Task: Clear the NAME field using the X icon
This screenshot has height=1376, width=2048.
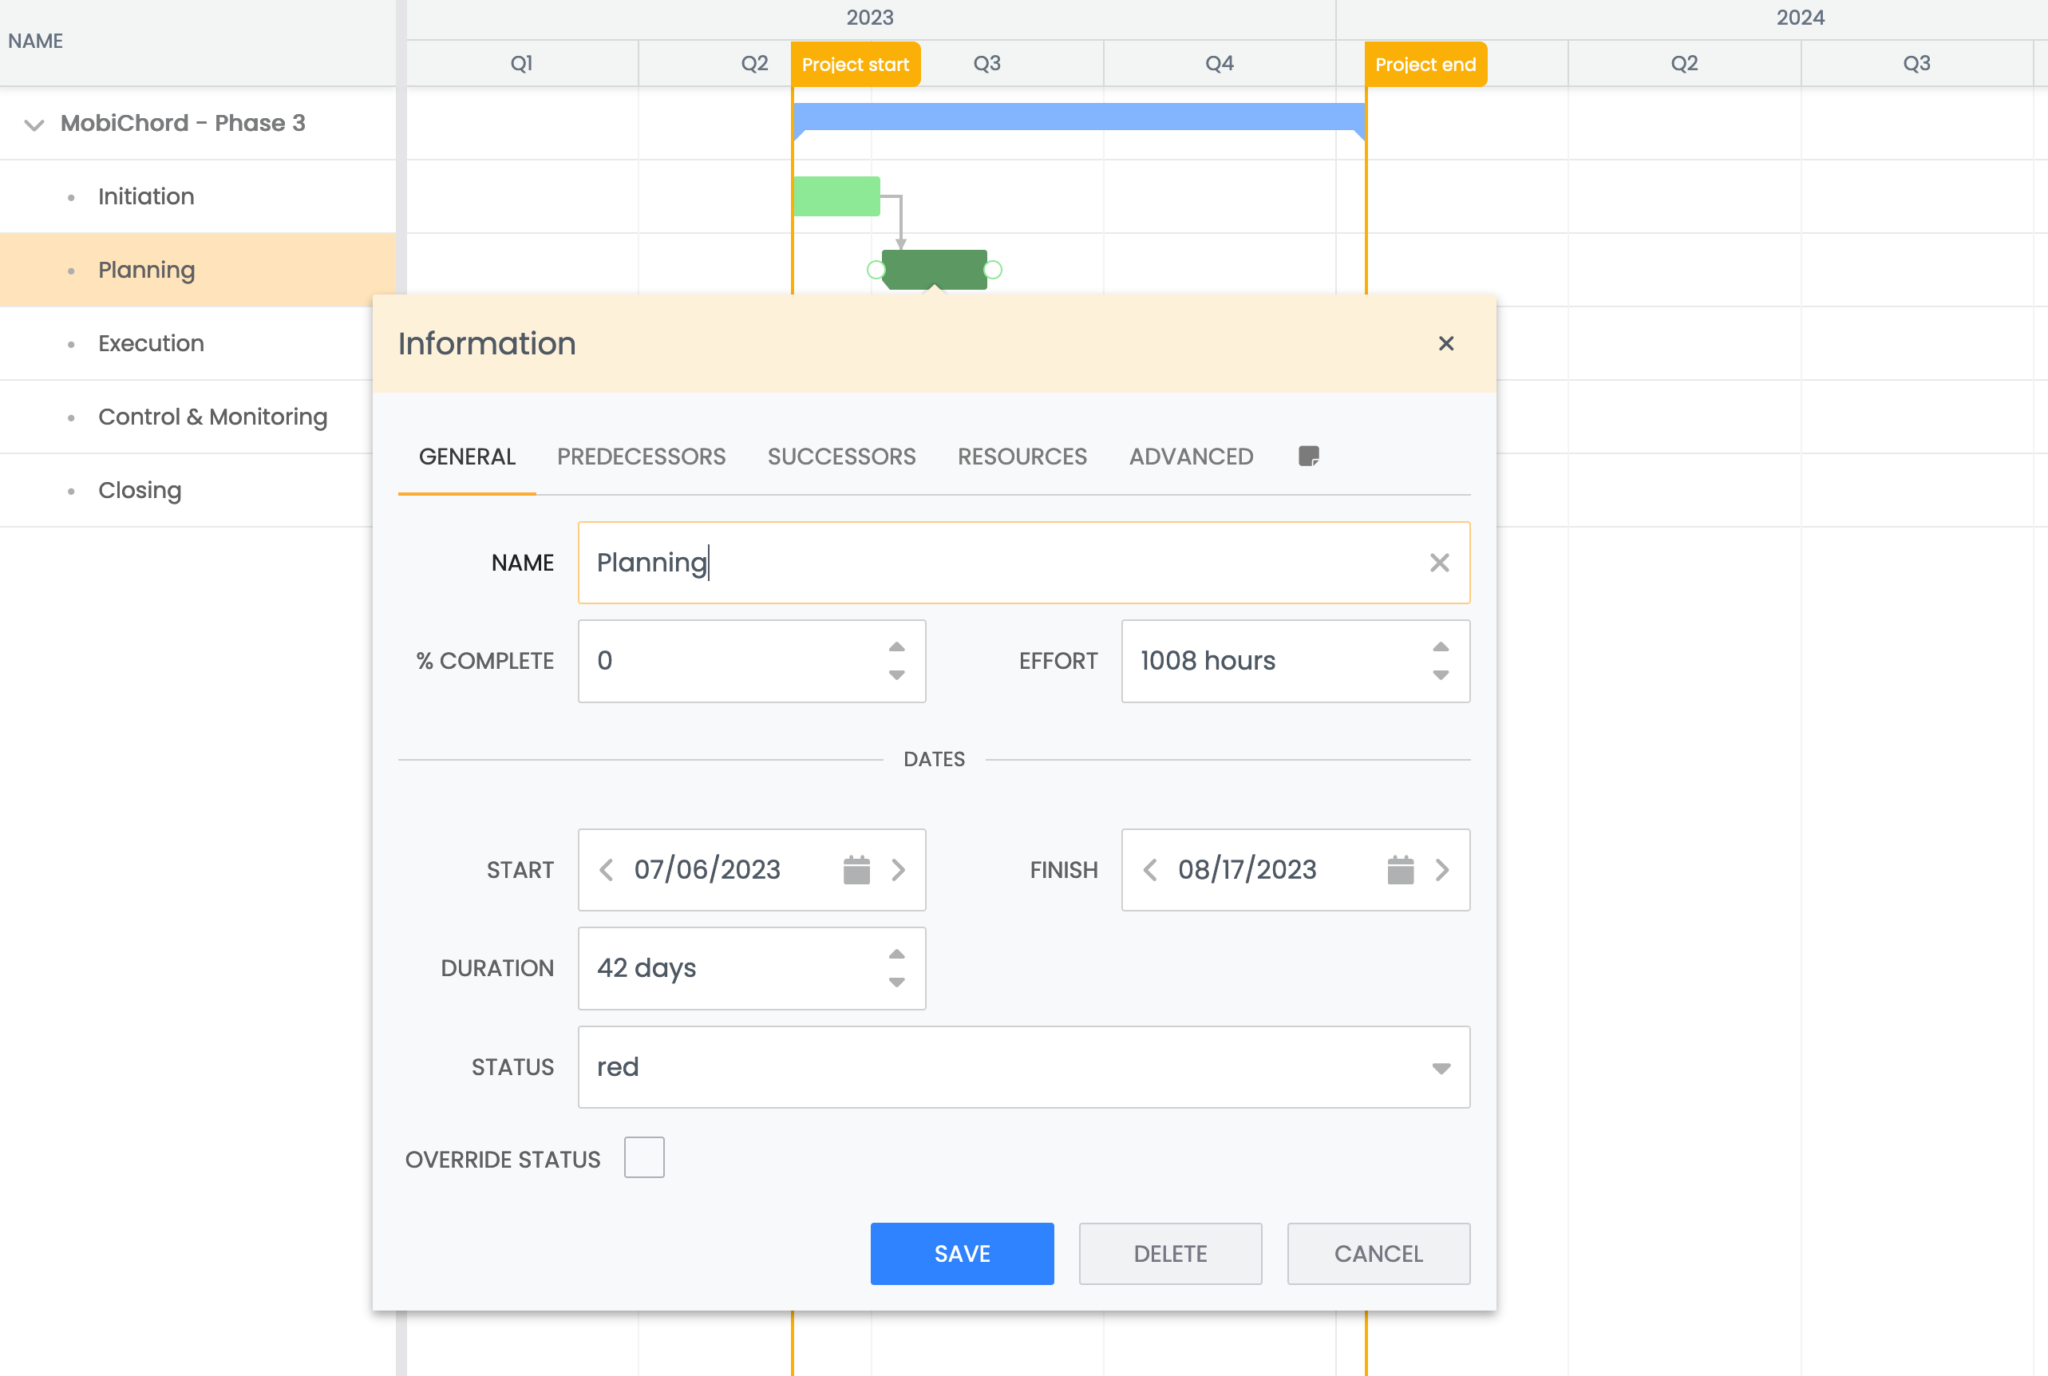Action: (x=1439, y=562)
